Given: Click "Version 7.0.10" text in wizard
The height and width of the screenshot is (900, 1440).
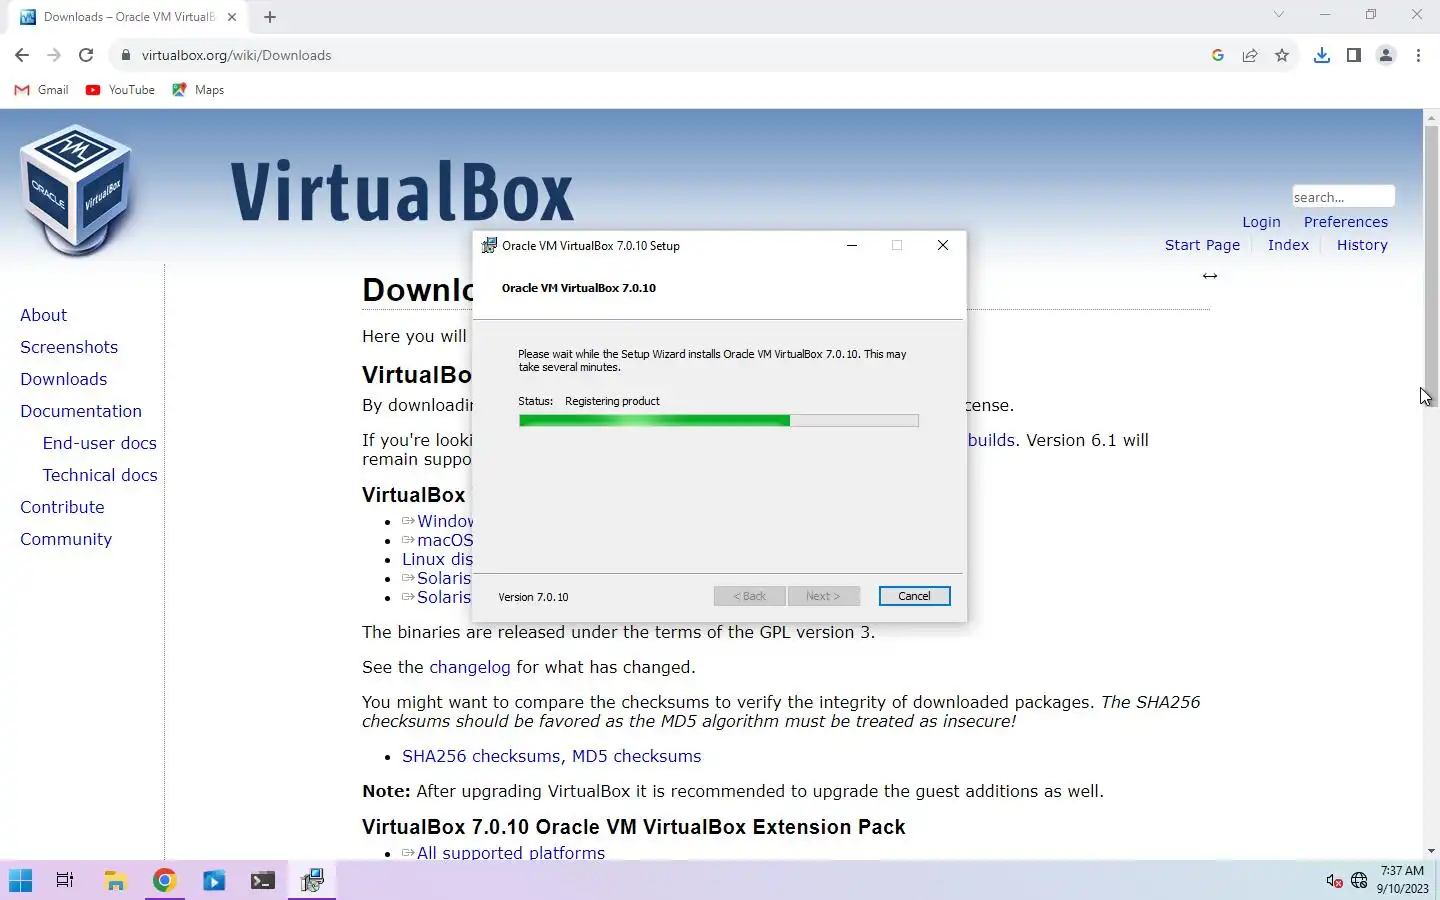Looking at the screenshot, I should coord(533,597).
